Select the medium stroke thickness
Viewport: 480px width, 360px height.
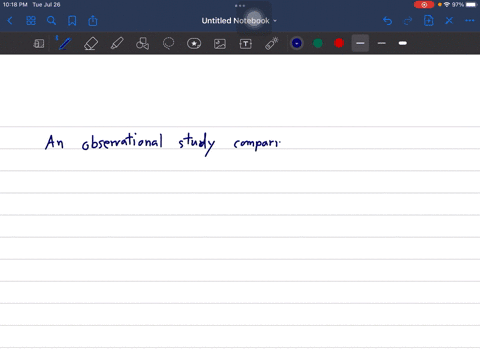click(x=360, y=43)
